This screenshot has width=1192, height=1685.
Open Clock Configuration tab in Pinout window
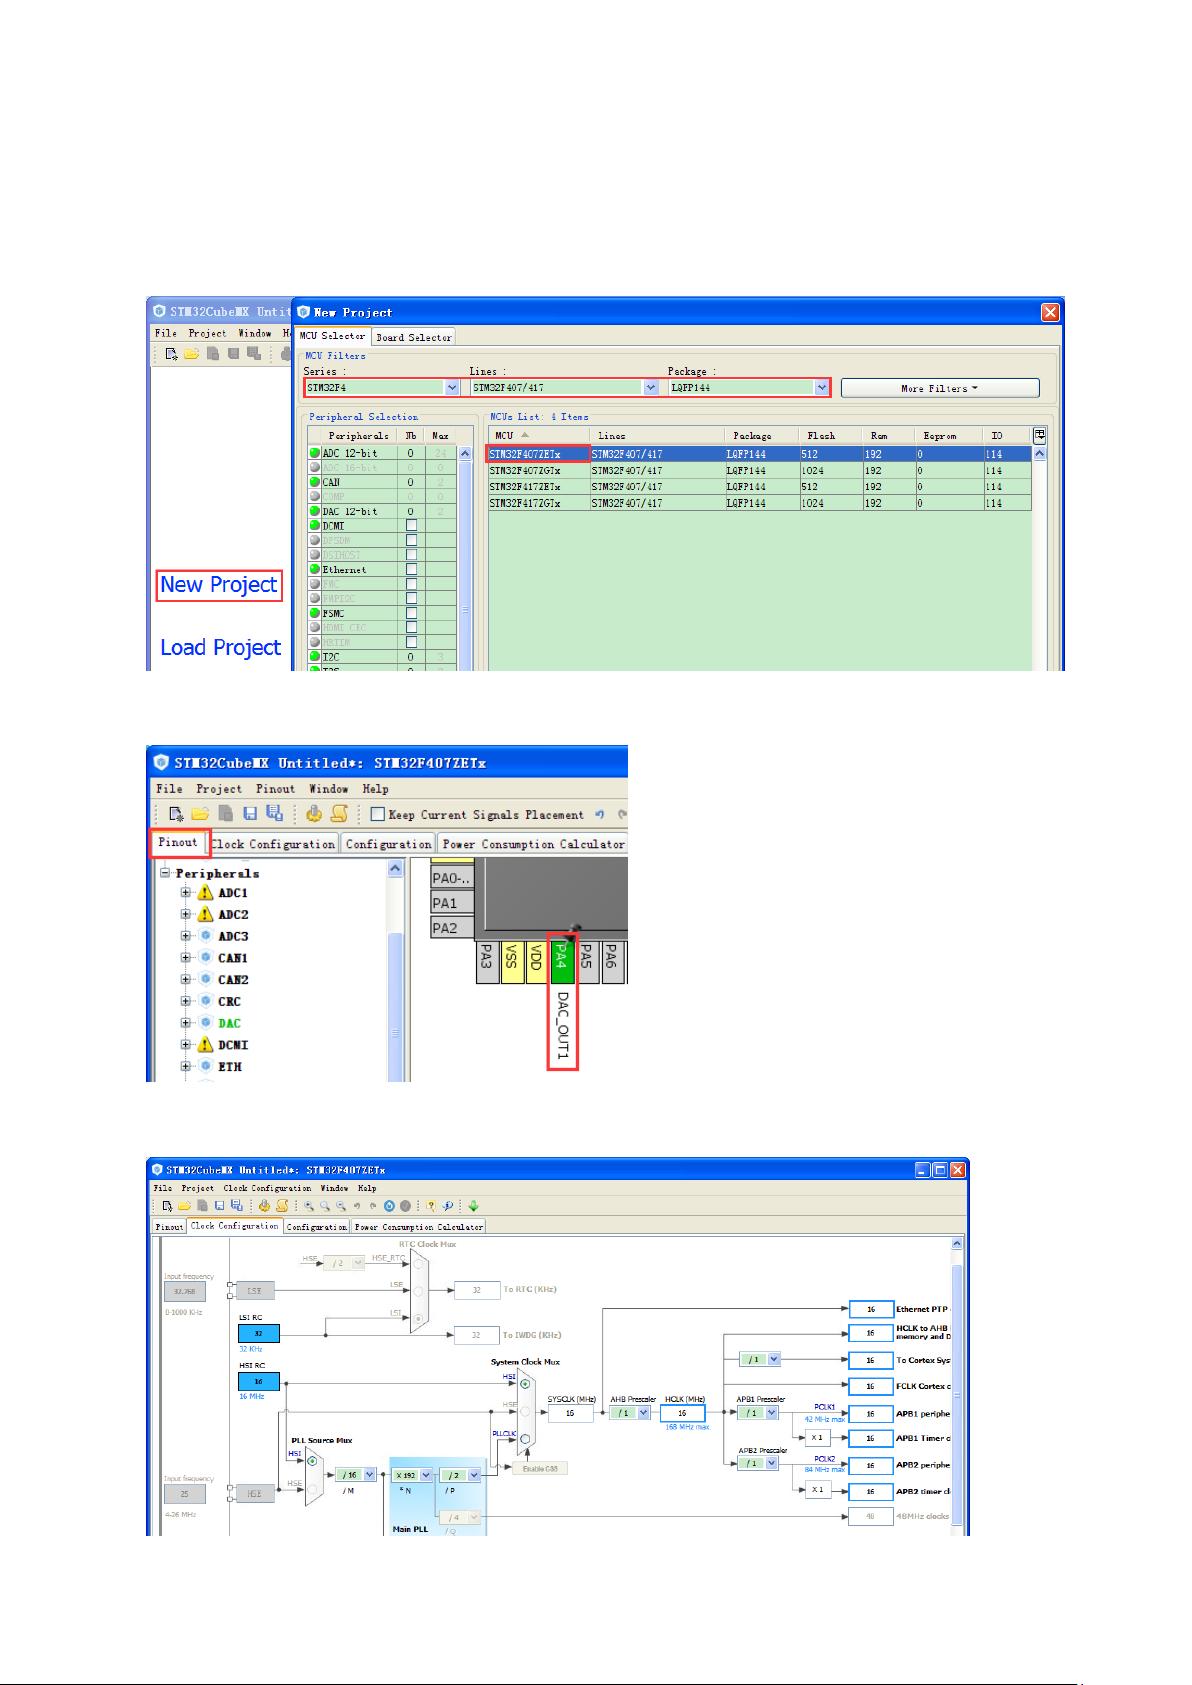273,844
